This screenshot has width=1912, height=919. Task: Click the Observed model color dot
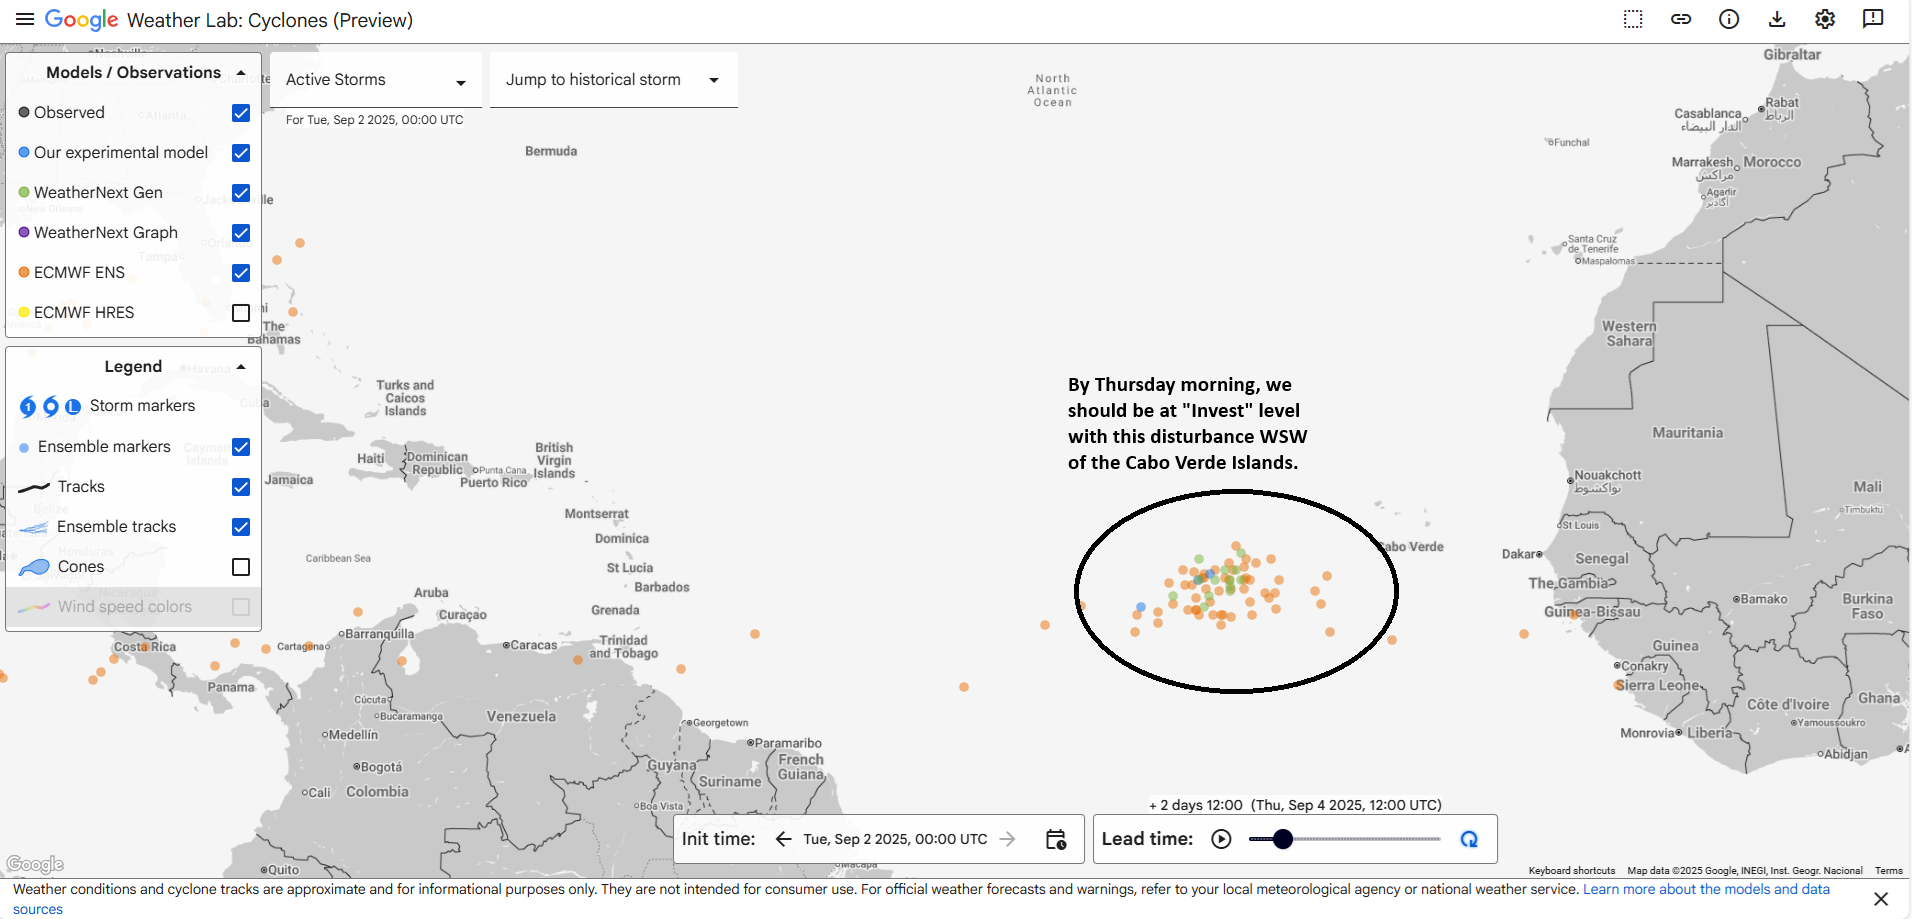pyautogui.click(x=24, y=112)
